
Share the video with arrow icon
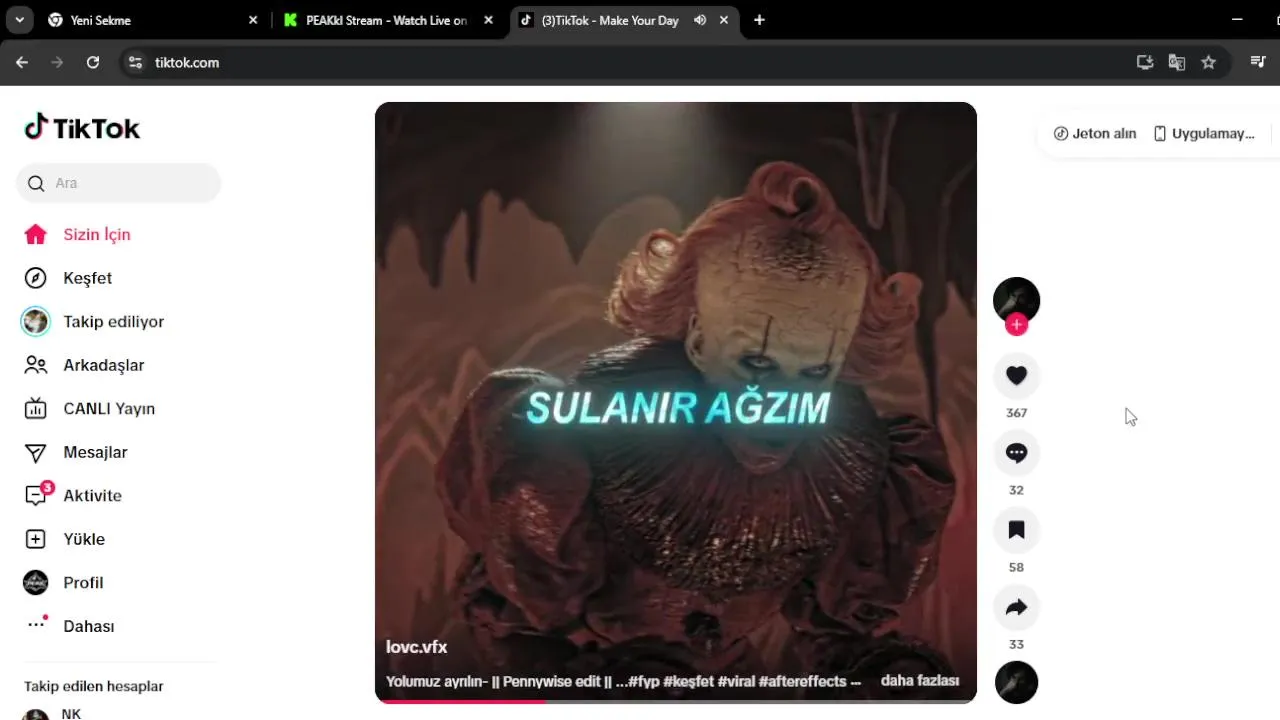point(1016,607)
